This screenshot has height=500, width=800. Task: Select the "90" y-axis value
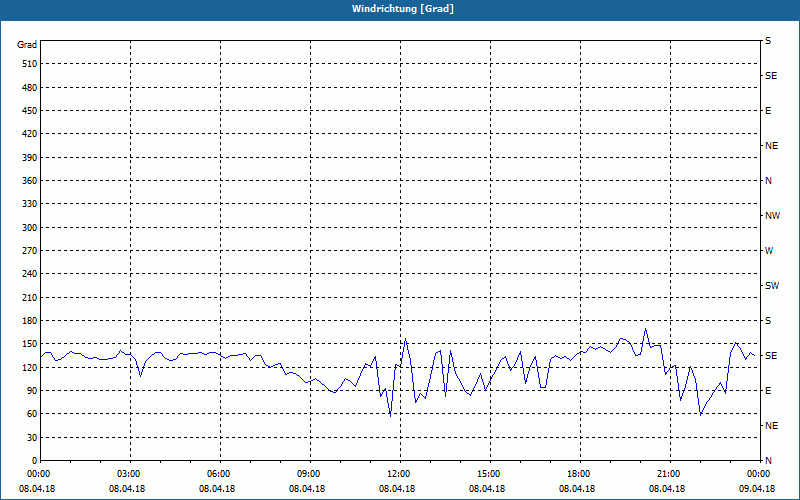click(x=32, y=391)
